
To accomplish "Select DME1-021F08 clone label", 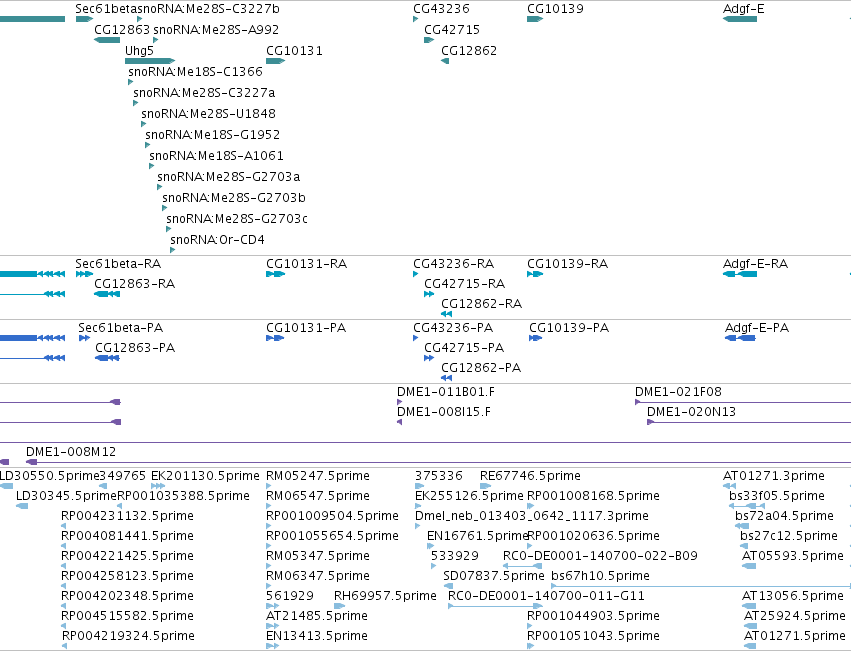I will click(678, 392).
